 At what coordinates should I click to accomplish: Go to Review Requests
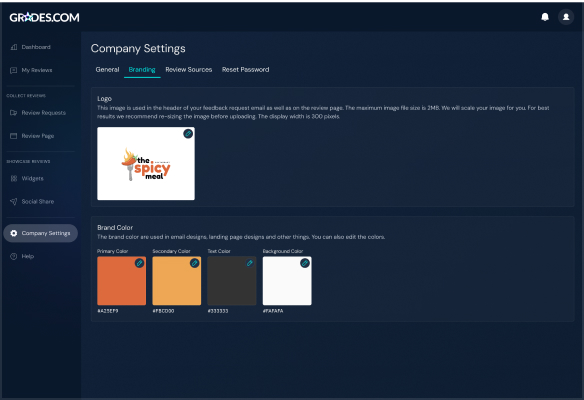point(44,112)
